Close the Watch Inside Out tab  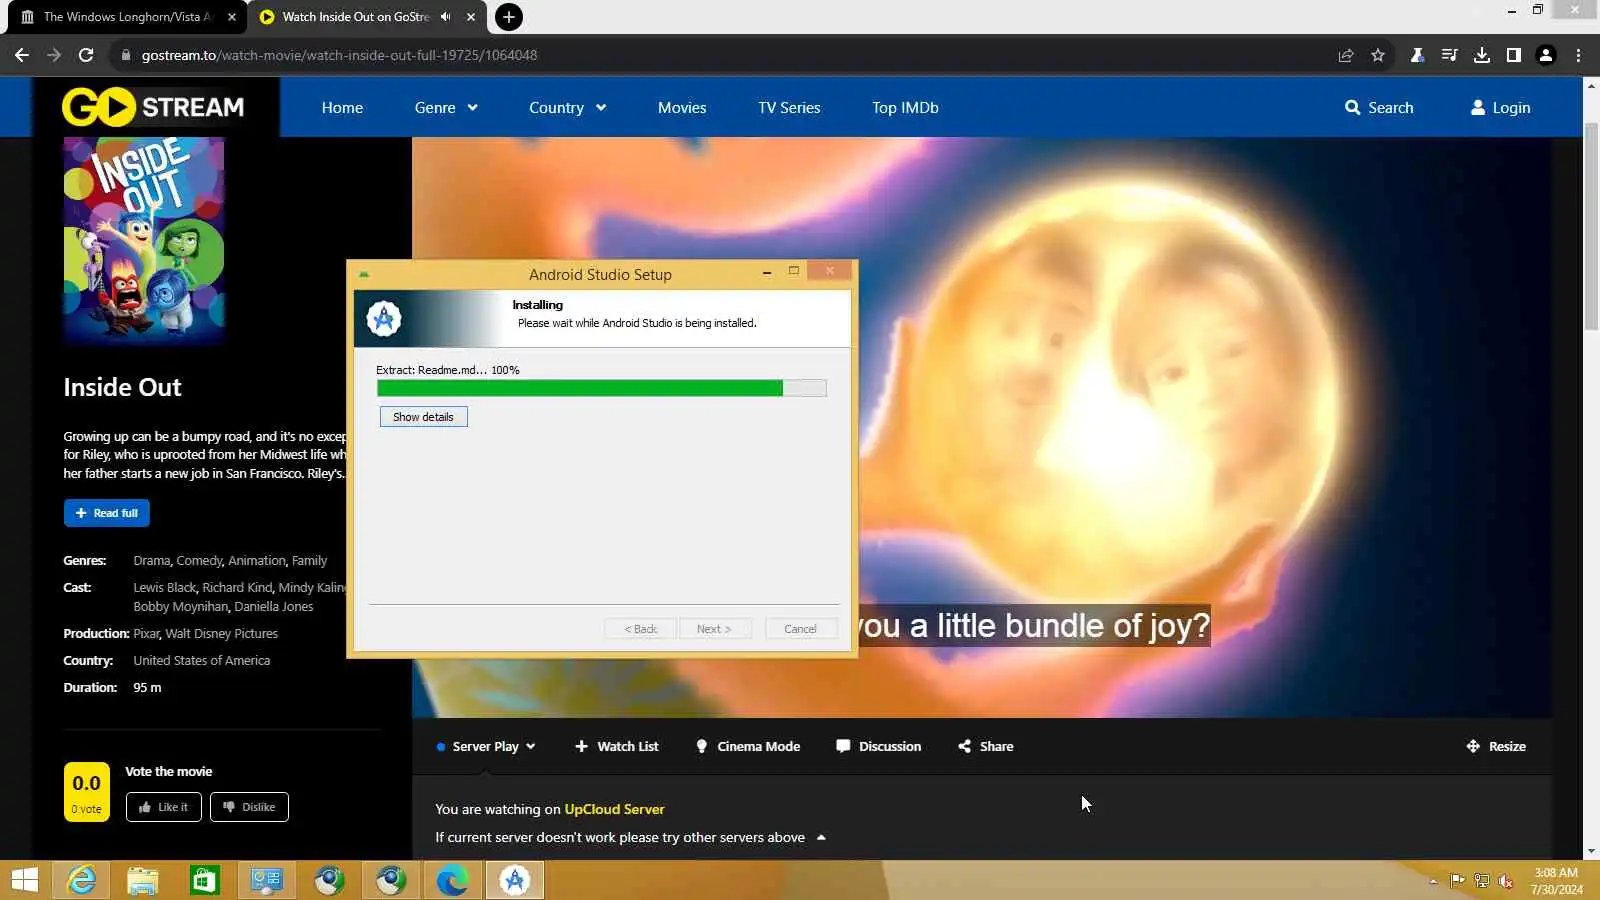pyautogui.click(x=471, y=17)
